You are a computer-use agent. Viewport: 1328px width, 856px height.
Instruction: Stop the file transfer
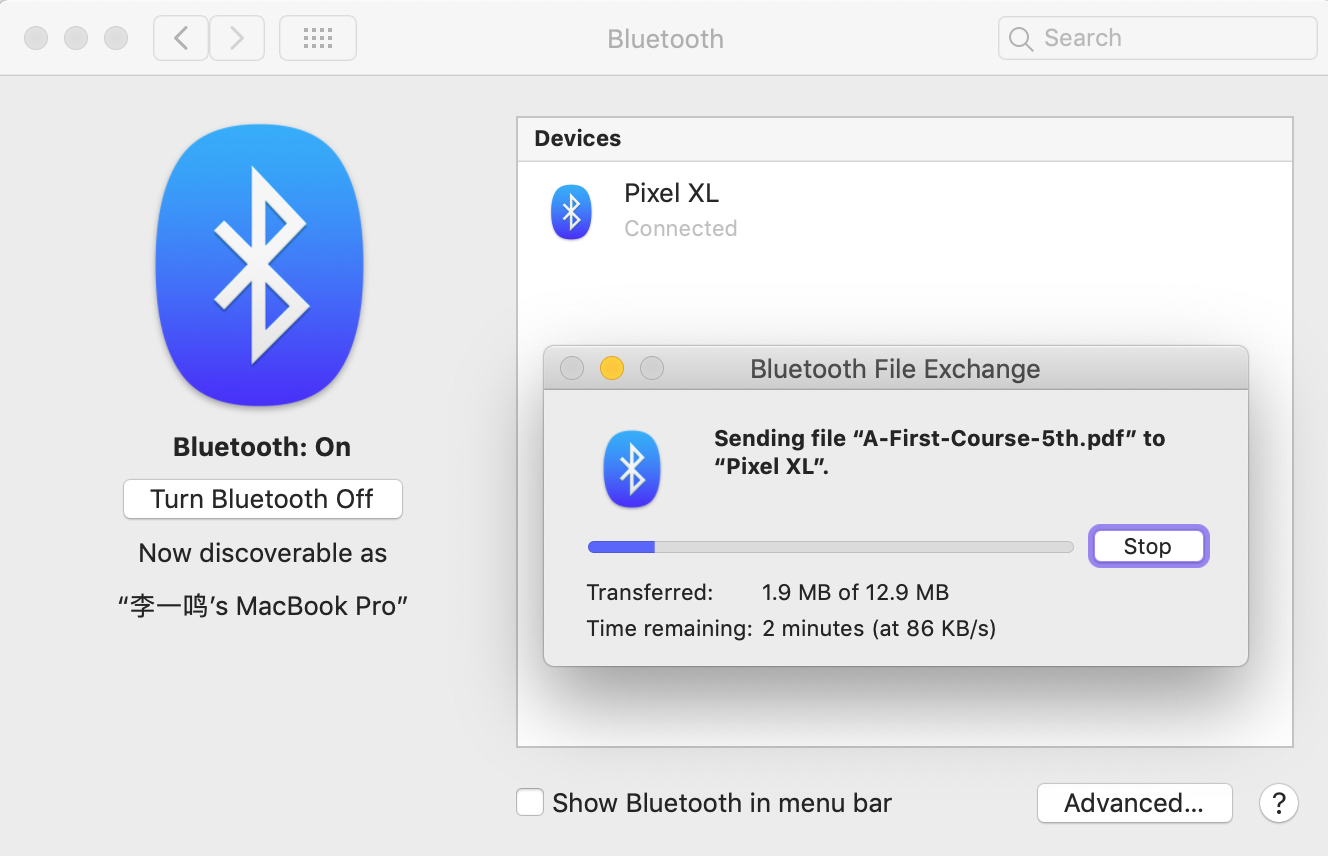(1148, 546)
